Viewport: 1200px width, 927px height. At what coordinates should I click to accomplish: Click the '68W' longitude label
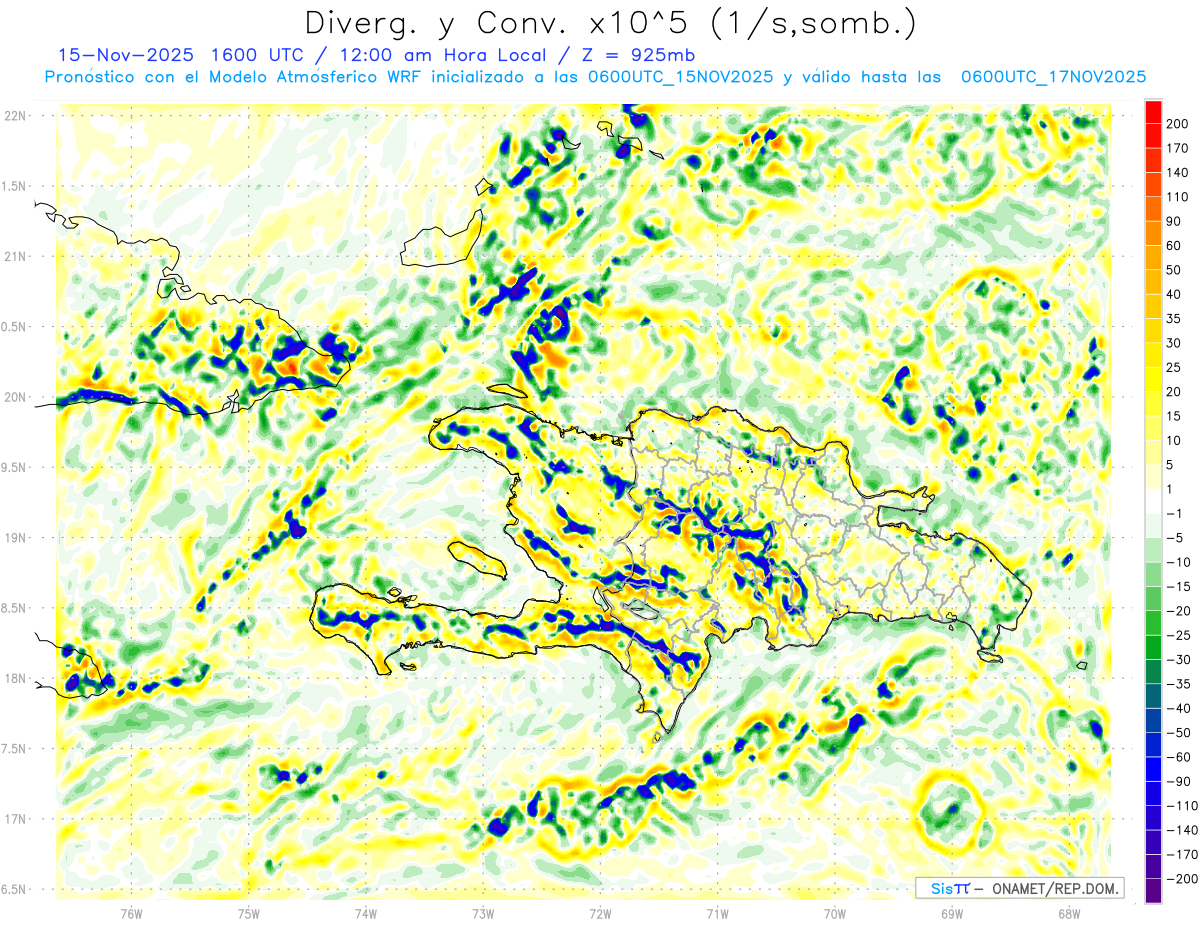[x=1069, y=913]
